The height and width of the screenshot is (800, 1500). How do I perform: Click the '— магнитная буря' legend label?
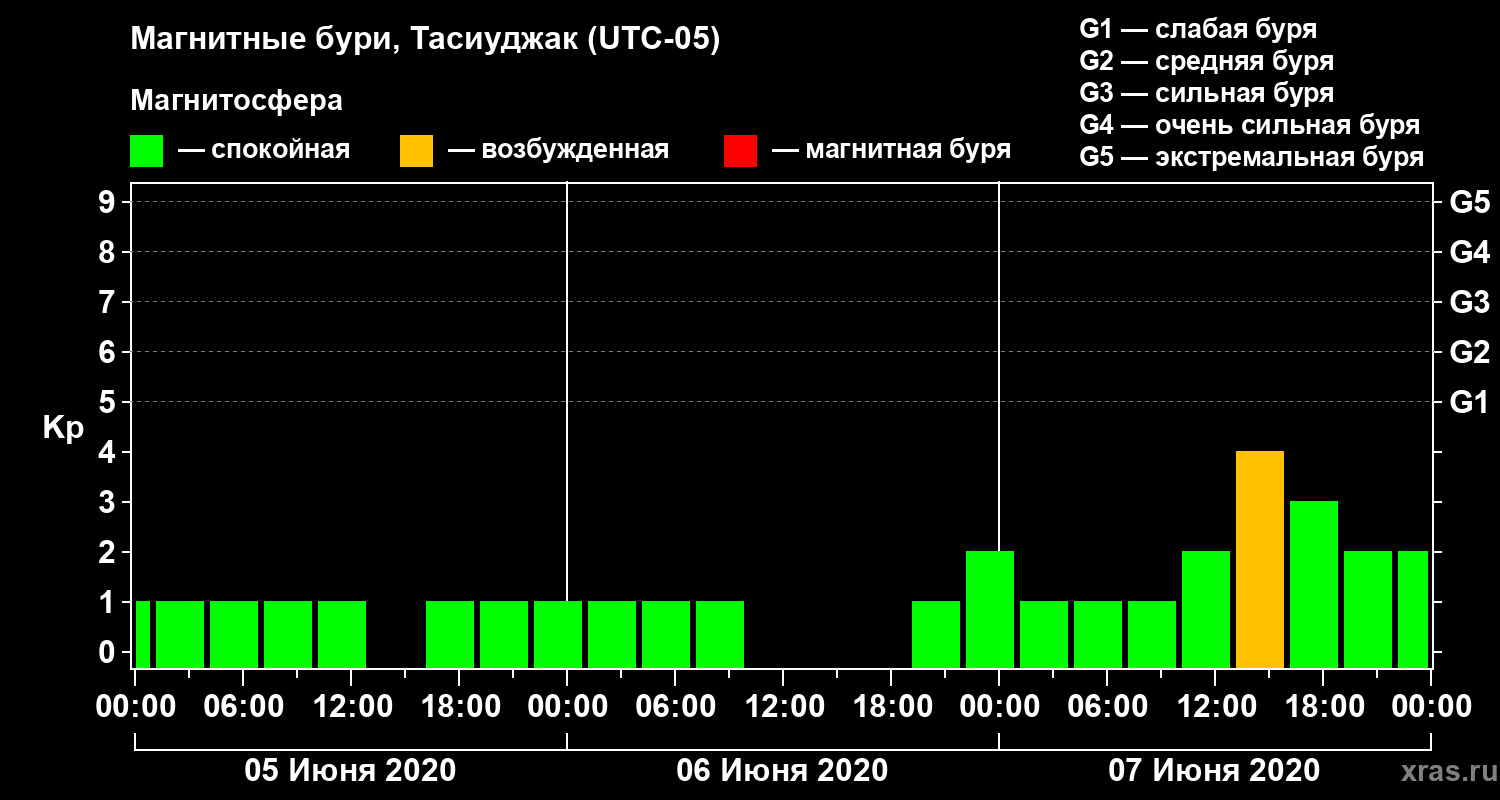[891, 151]
